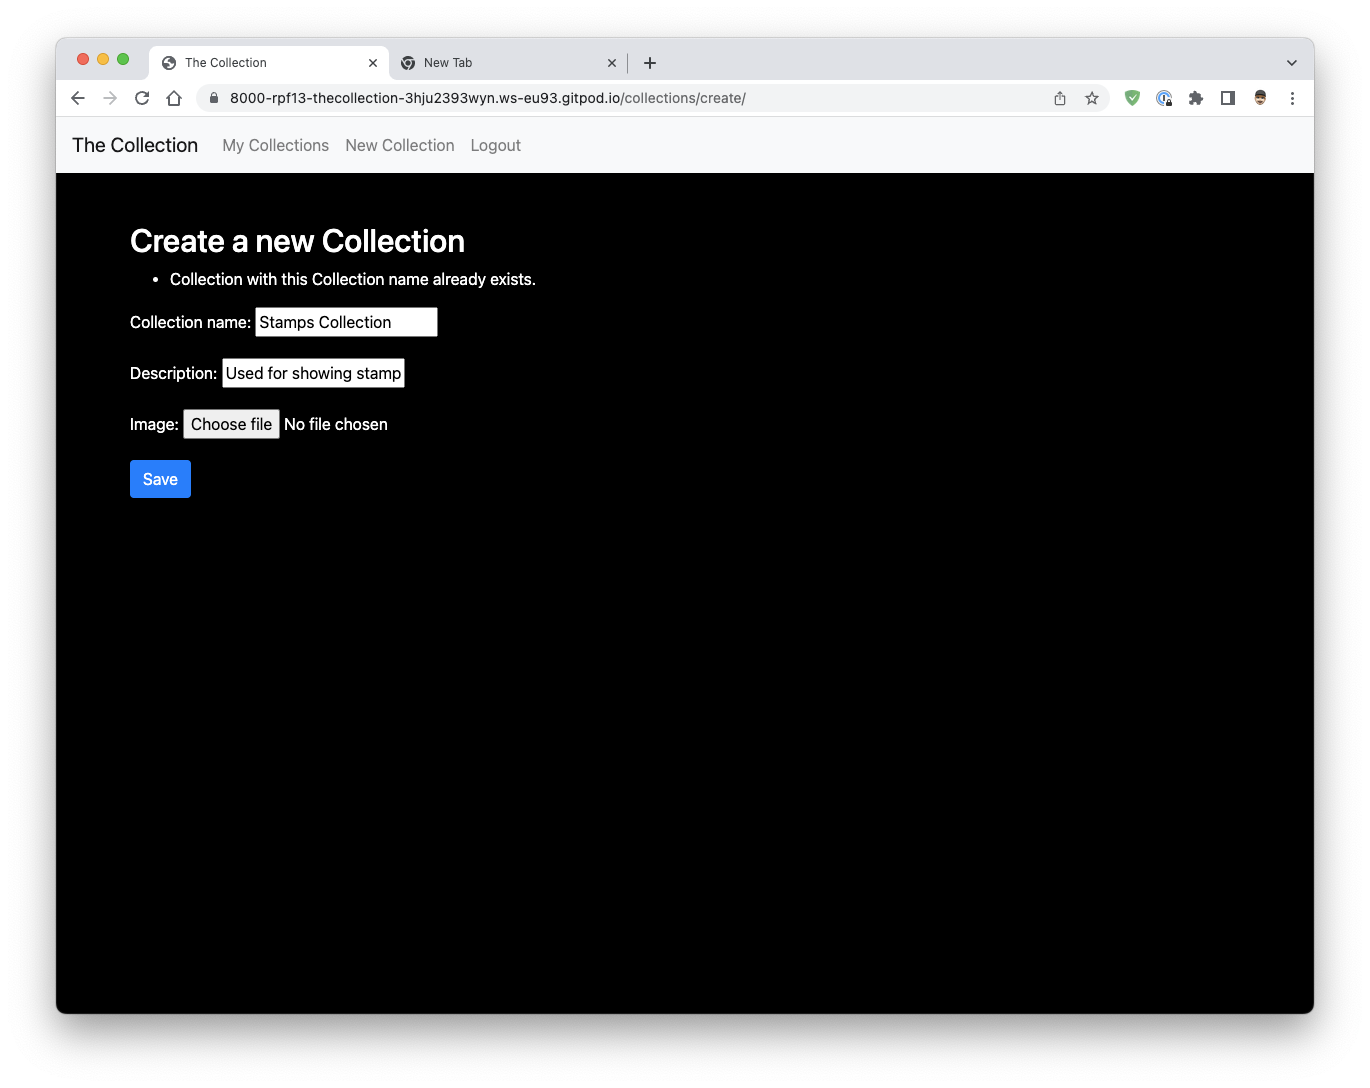Bookmark this page with the star icon
The image size is (1370, 1088).
pyautogui.click(x=1091, y=98)
